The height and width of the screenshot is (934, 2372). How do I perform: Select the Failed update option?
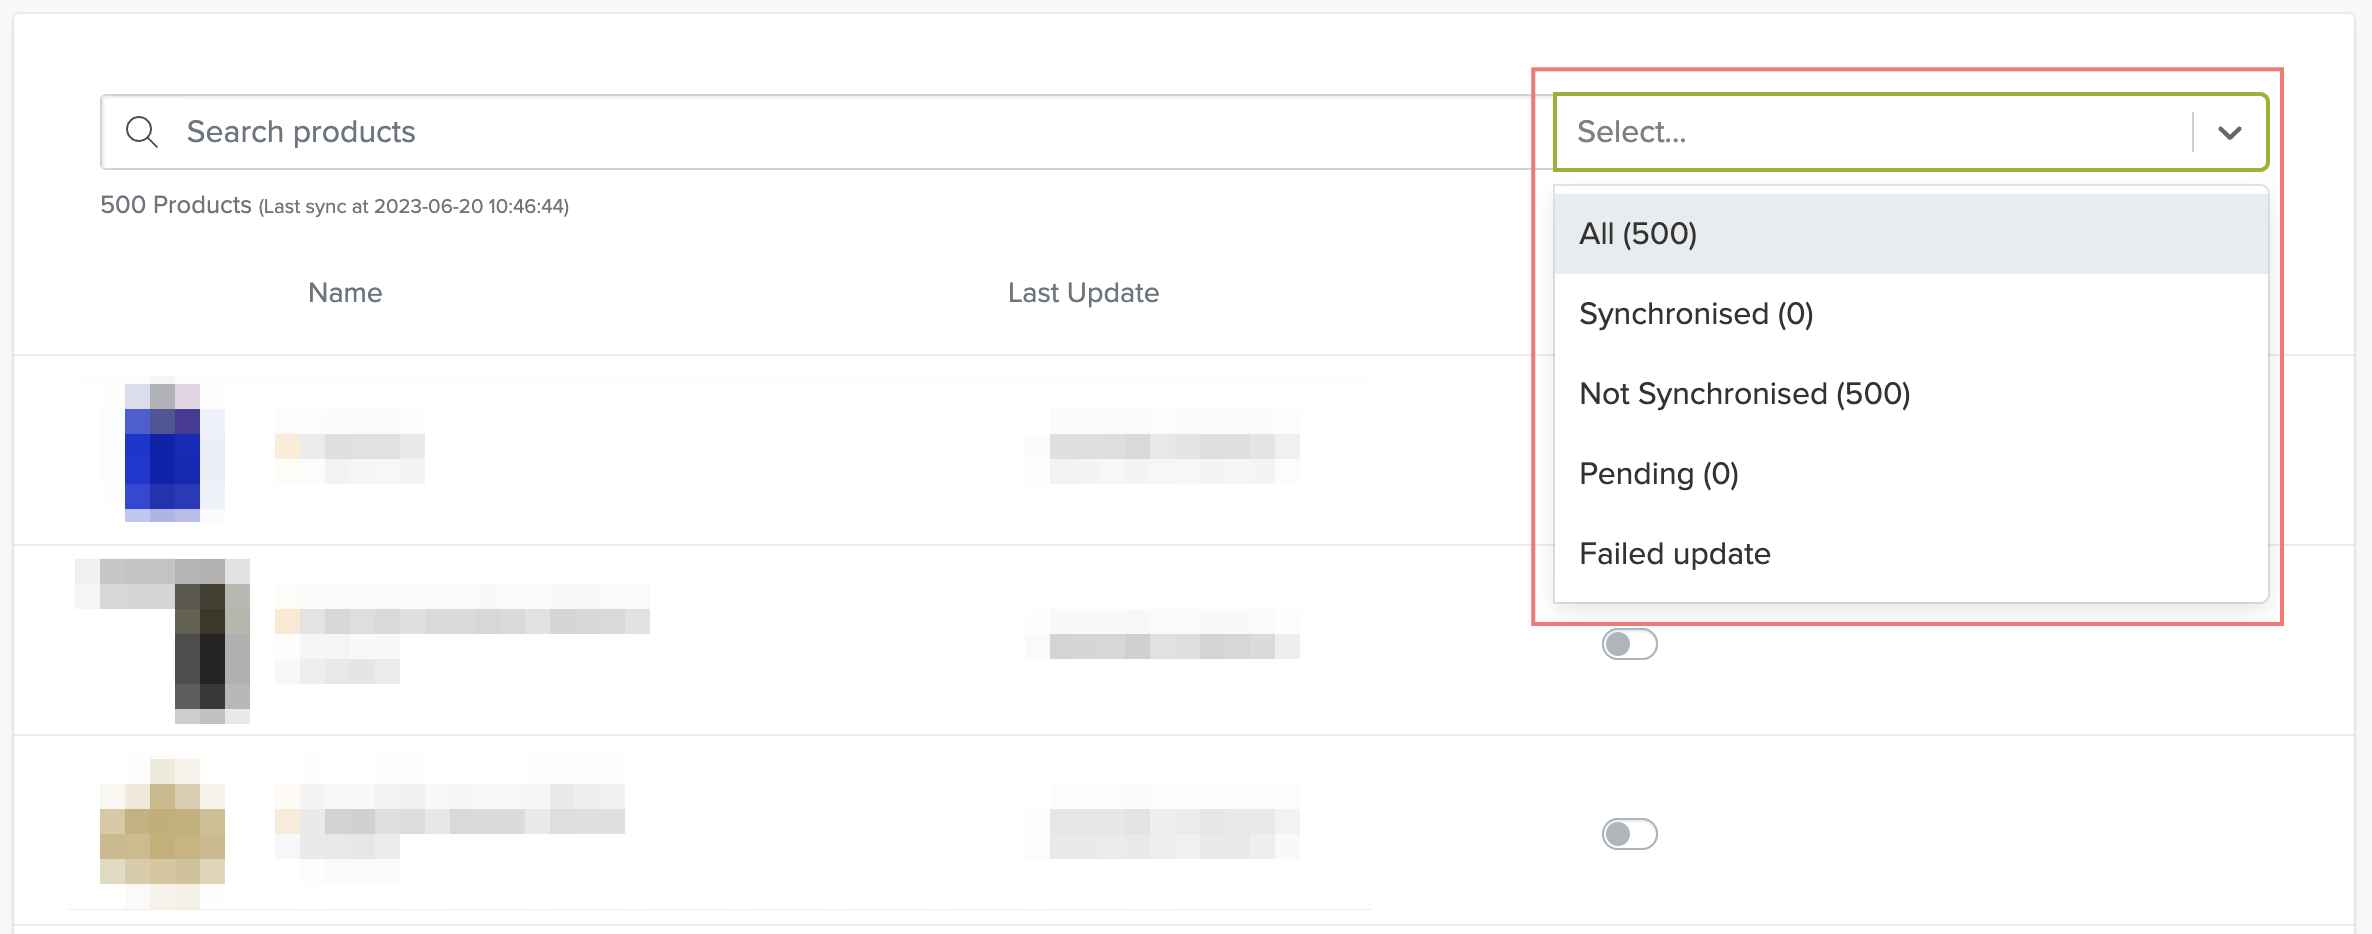(x=1910, y=554)
